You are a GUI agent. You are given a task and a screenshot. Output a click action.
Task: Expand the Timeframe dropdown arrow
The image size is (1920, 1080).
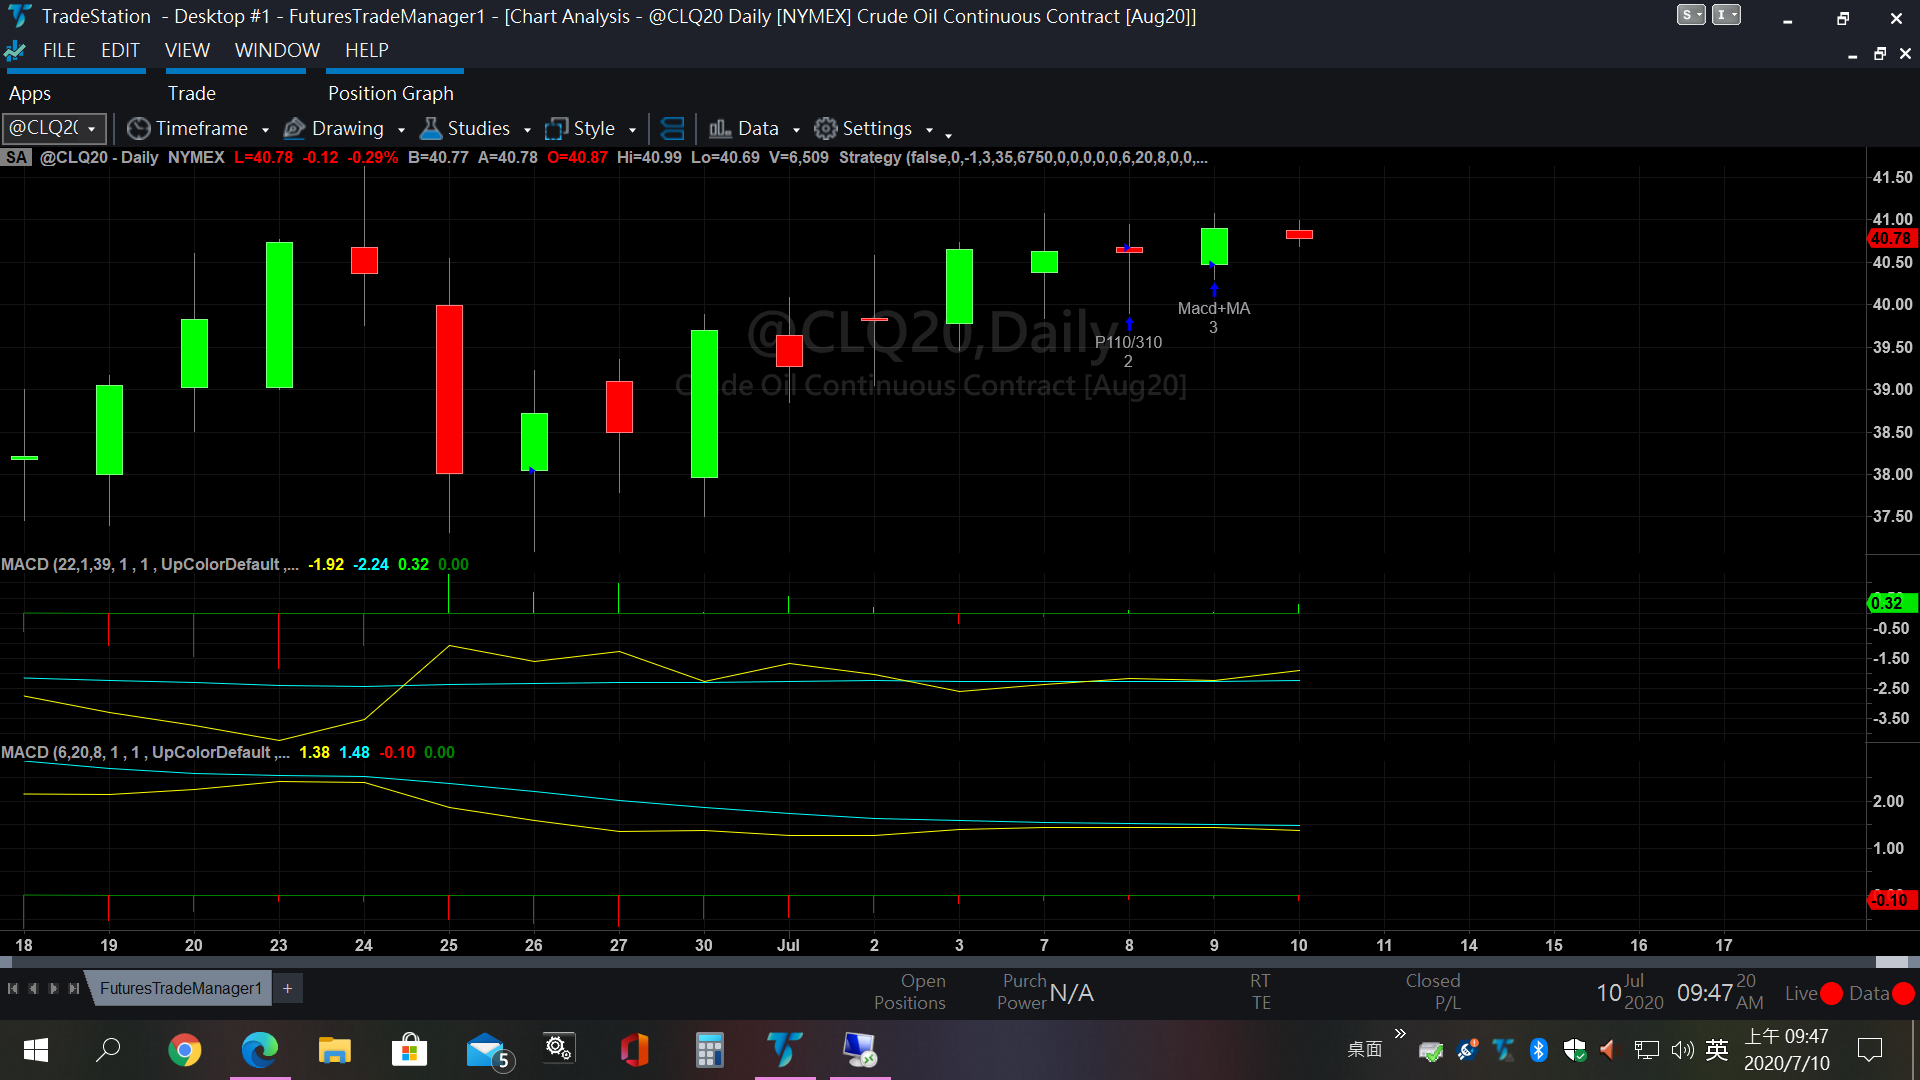[x=265, y=130]
